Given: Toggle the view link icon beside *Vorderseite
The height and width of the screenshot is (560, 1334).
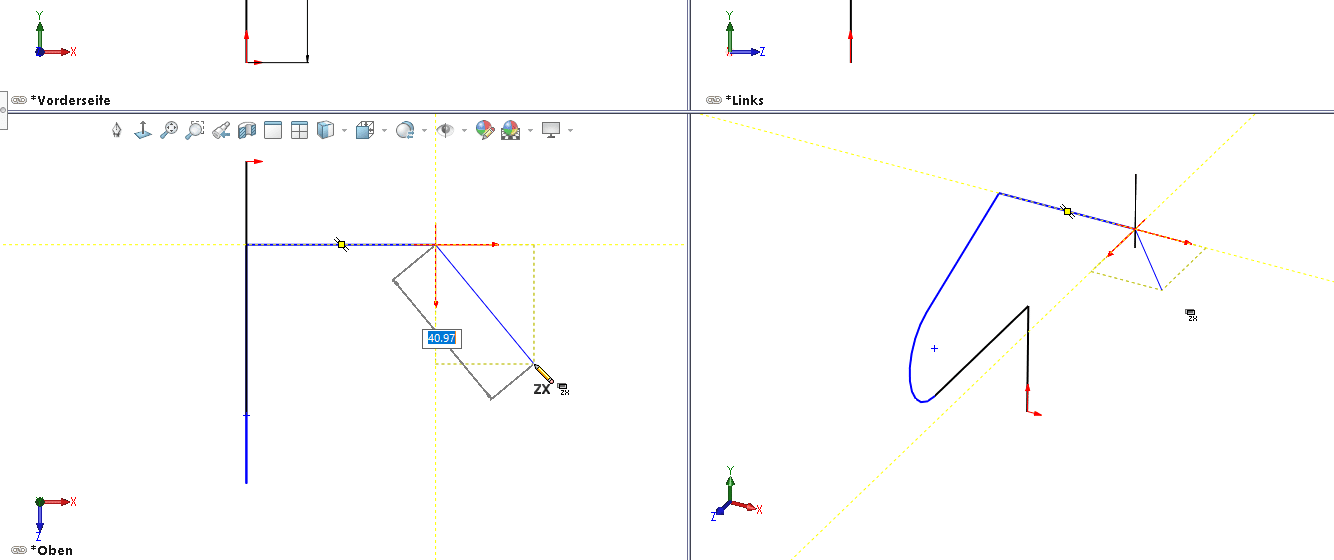Looking at the screenshot, I should pyautogui.click(x=19, y=100).
